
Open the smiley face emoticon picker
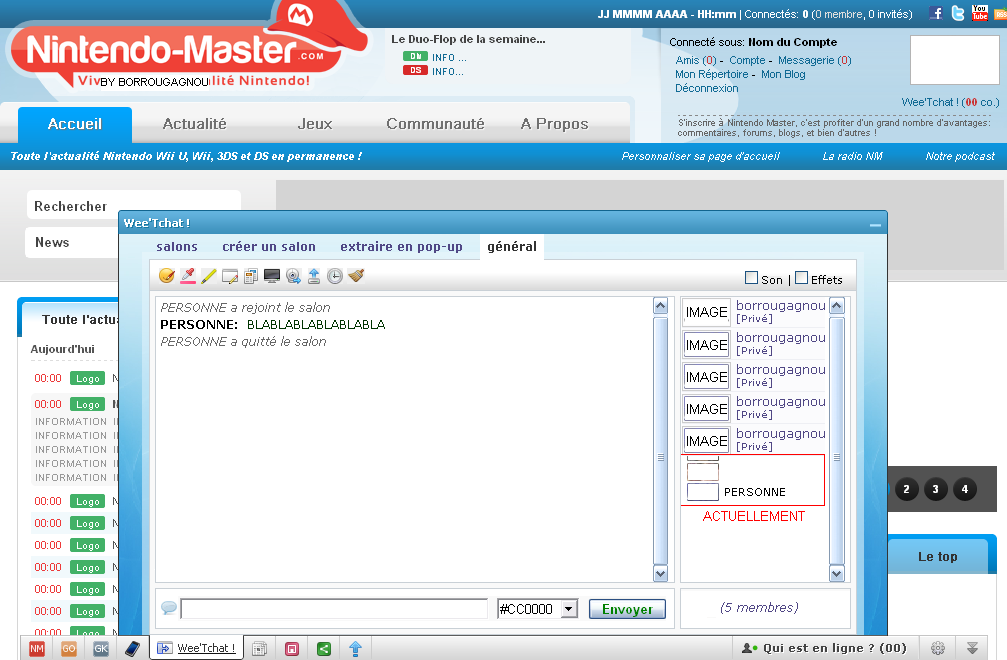pyautogui.click(x=167, y=275)
